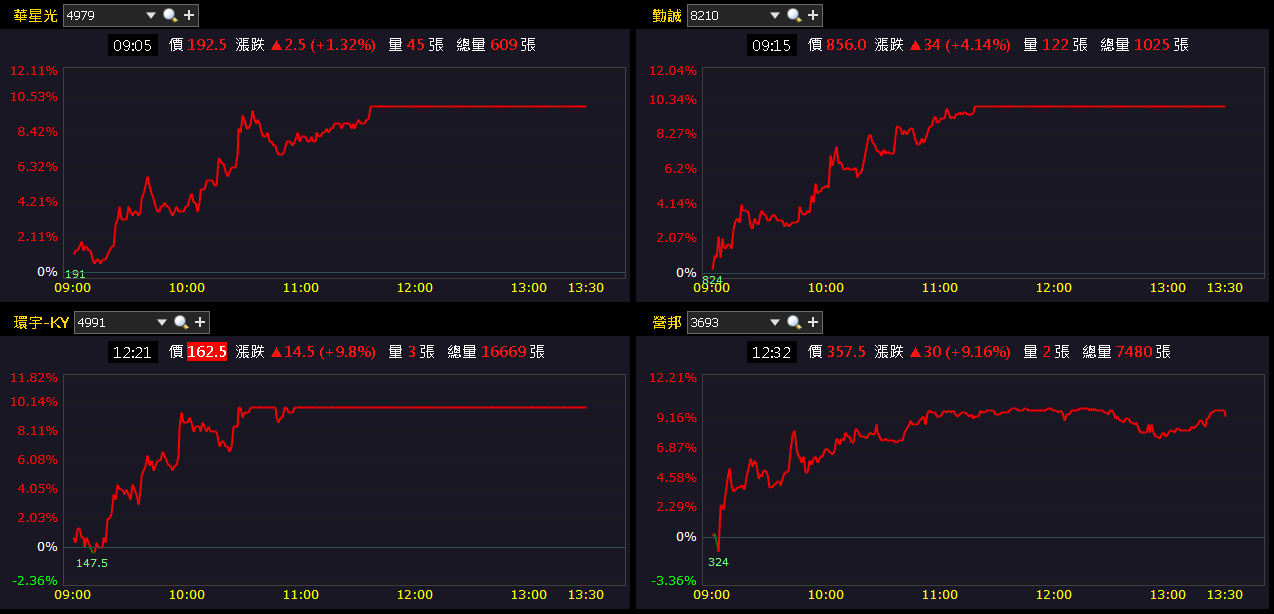Focus the 8210 code input field
This screenshot has width=1274, height=614.
point(728,15)
